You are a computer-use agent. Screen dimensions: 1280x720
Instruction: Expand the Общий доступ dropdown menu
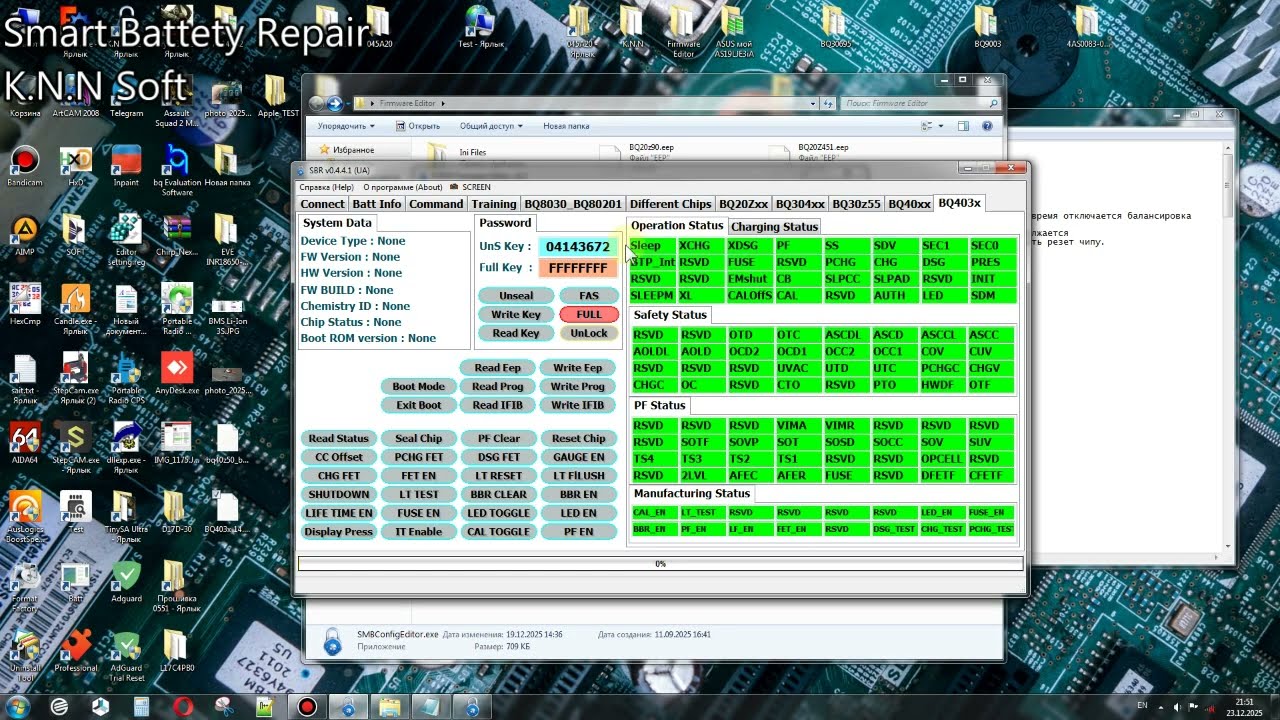tap(491, 126)
